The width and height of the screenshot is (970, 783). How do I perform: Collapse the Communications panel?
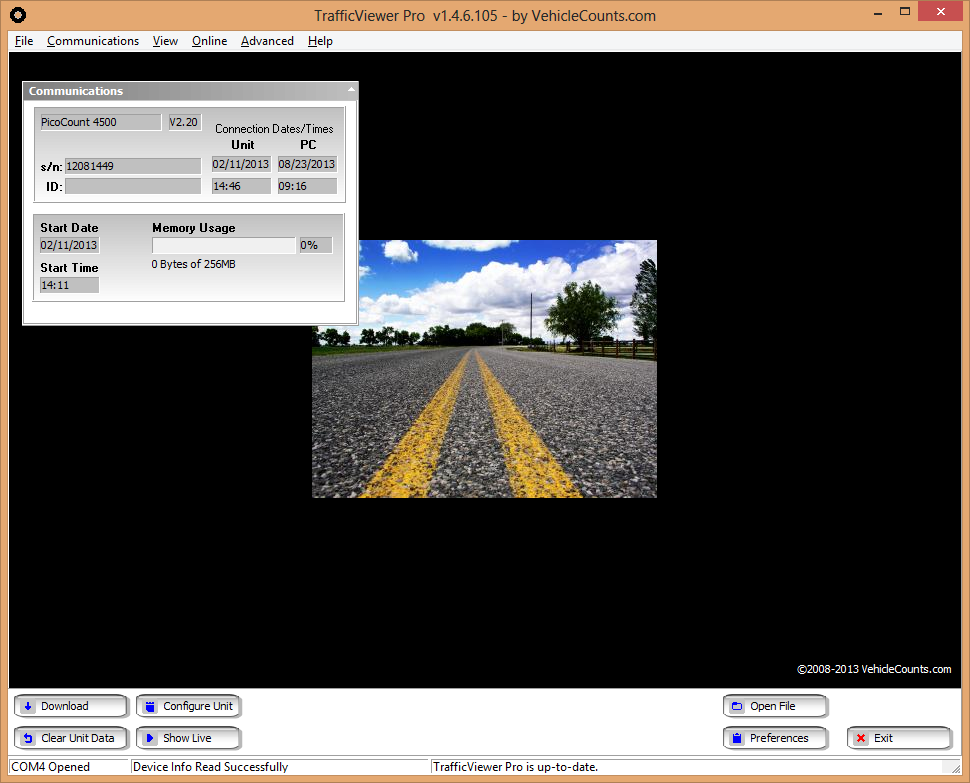tap(349, 90)
